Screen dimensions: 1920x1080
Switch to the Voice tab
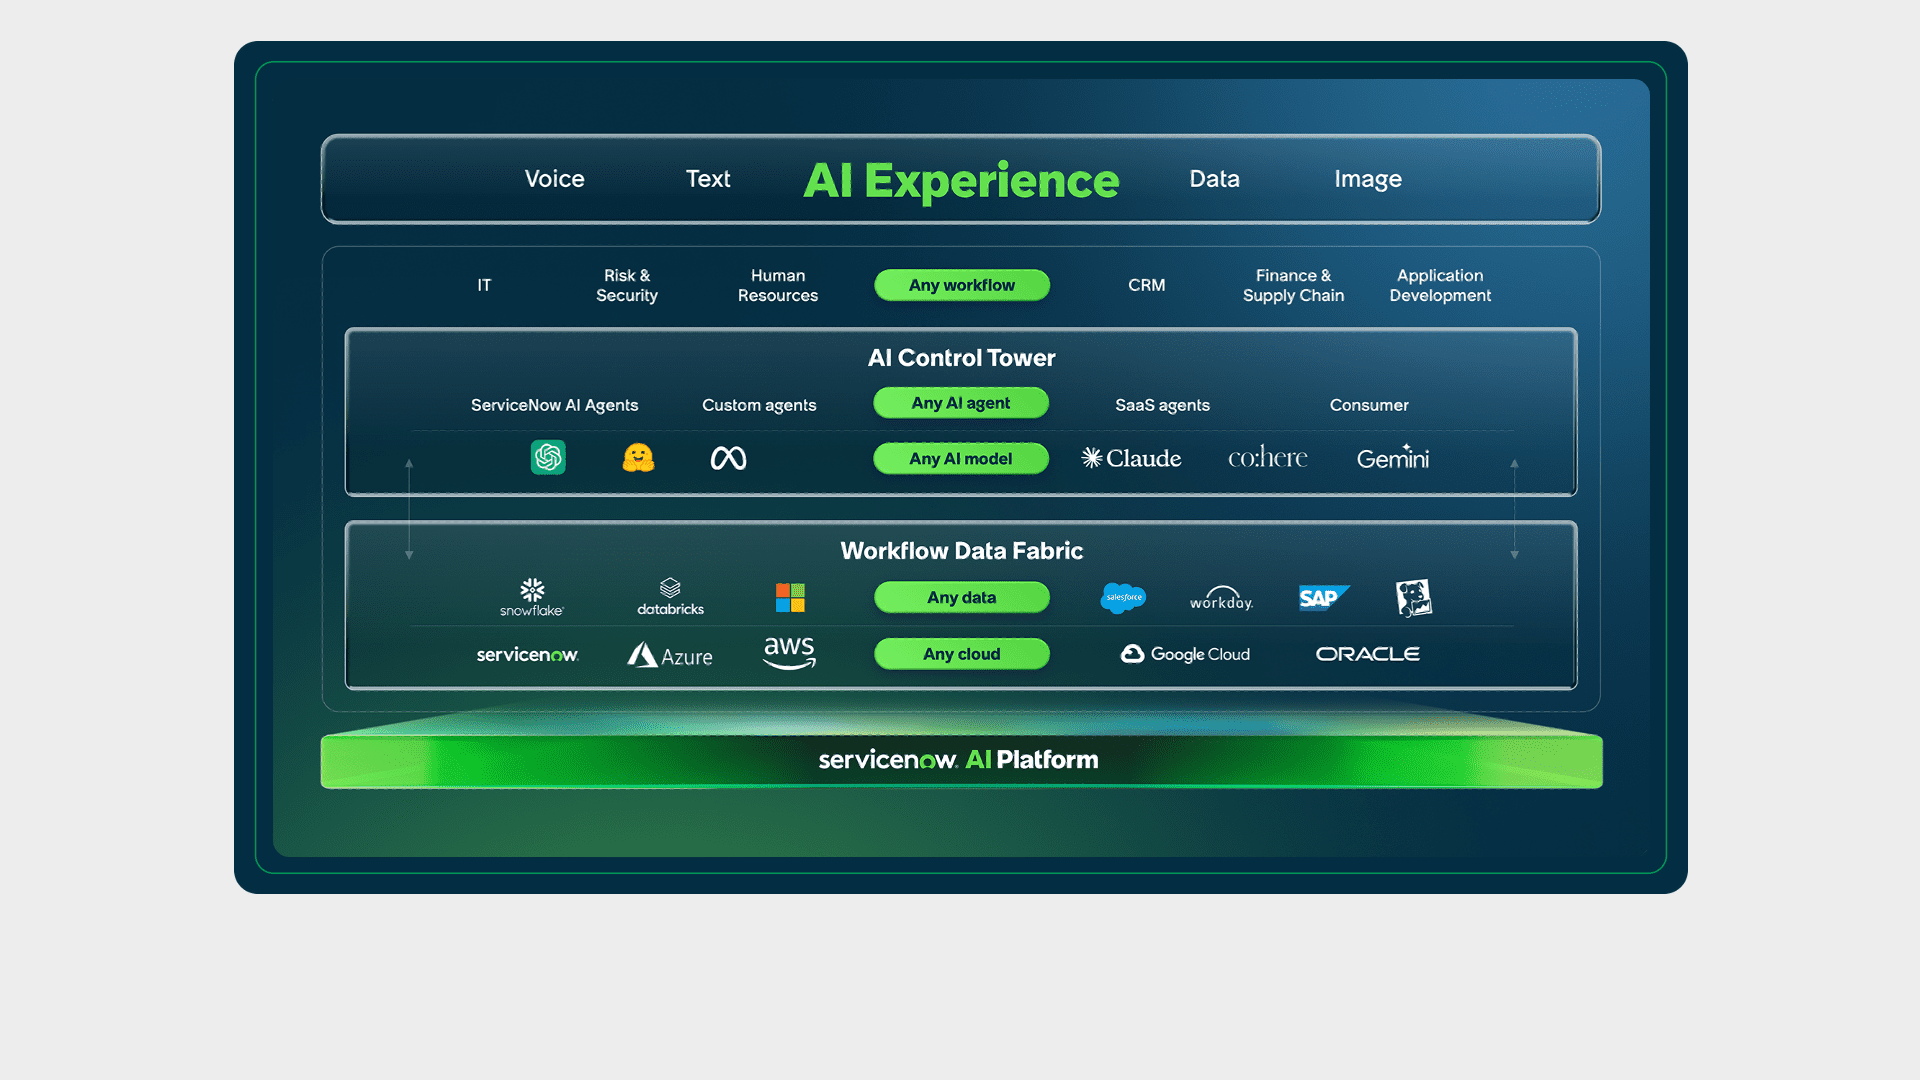point(554,179)
